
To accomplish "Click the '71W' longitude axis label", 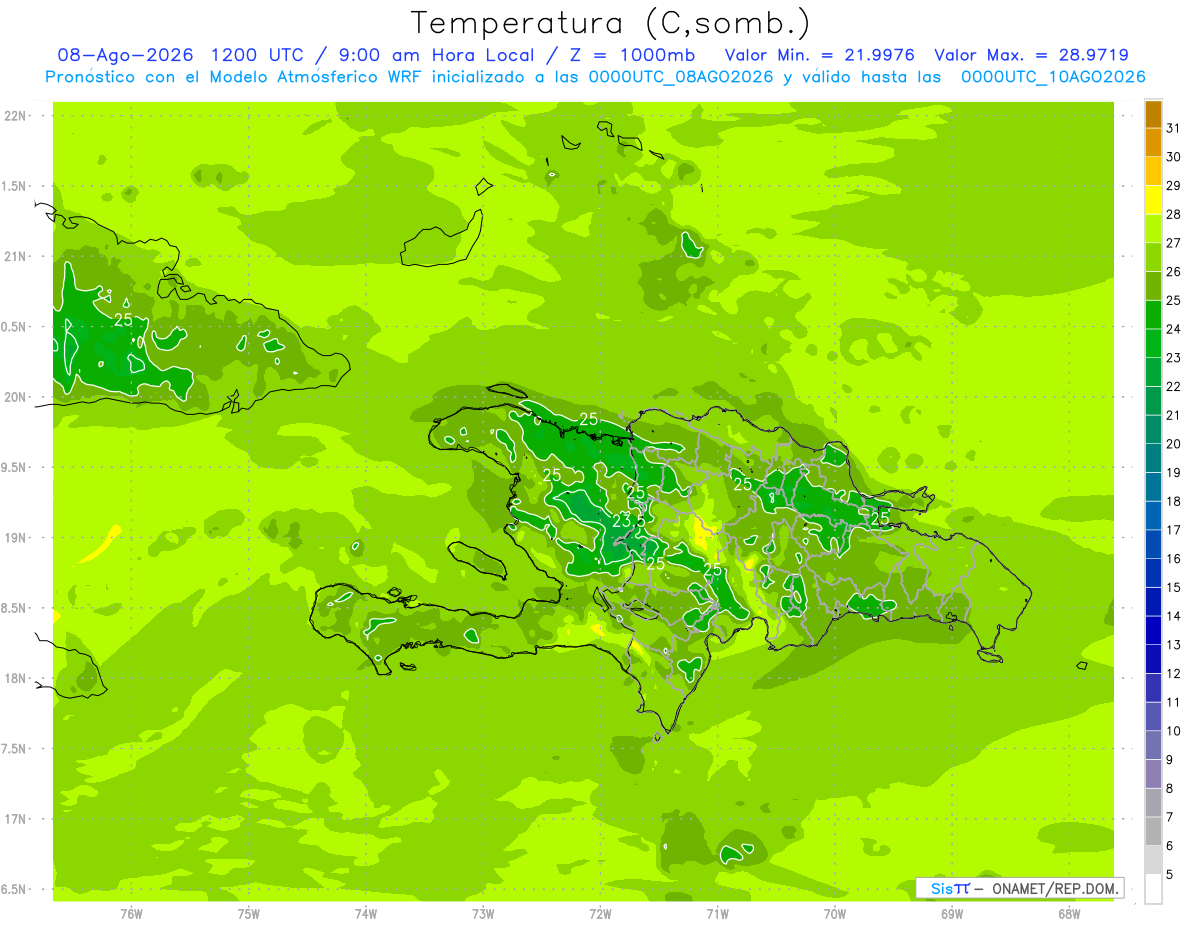I will pos(717,914).
